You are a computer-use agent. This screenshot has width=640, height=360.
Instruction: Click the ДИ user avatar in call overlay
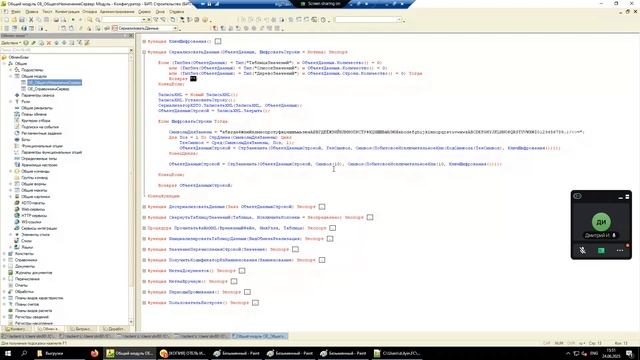[601, 222]
